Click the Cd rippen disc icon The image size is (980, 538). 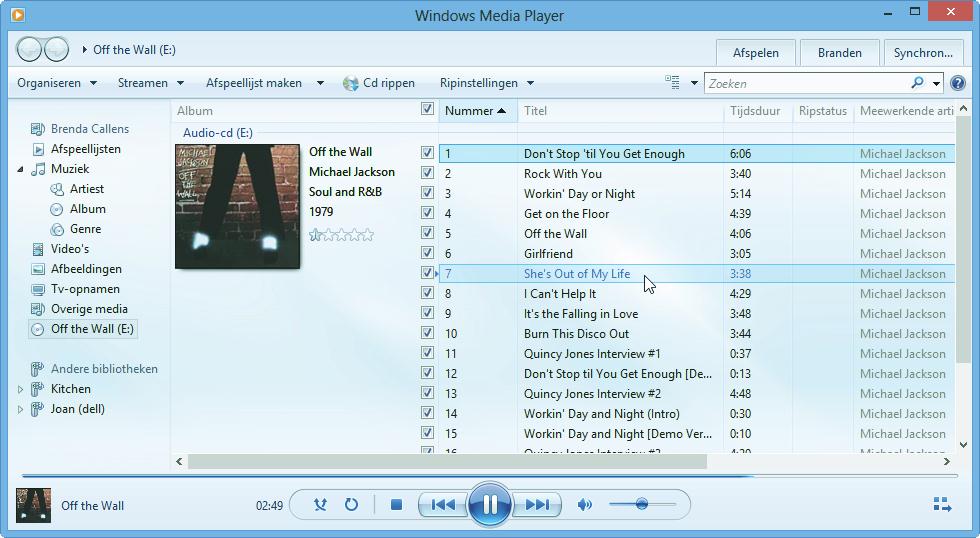(x=351, y=83)
